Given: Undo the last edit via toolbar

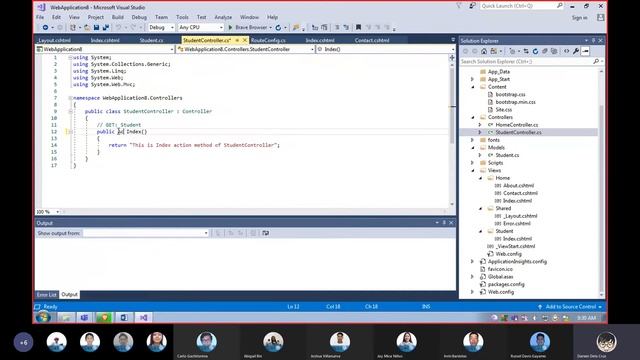Looking at the screenshot, I should (x=118, y=27).
